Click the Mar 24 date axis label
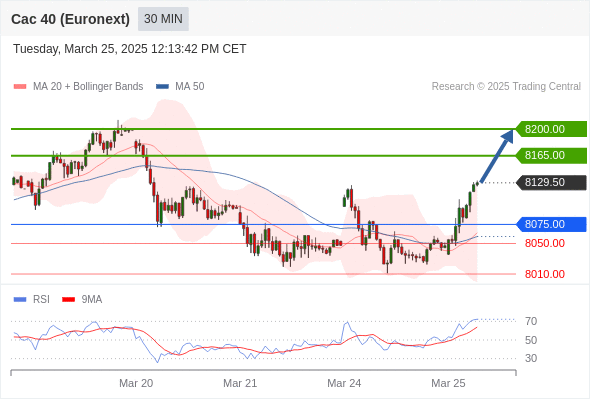The width and height of the screenshot is (590, 400). [x=344, y=383]
